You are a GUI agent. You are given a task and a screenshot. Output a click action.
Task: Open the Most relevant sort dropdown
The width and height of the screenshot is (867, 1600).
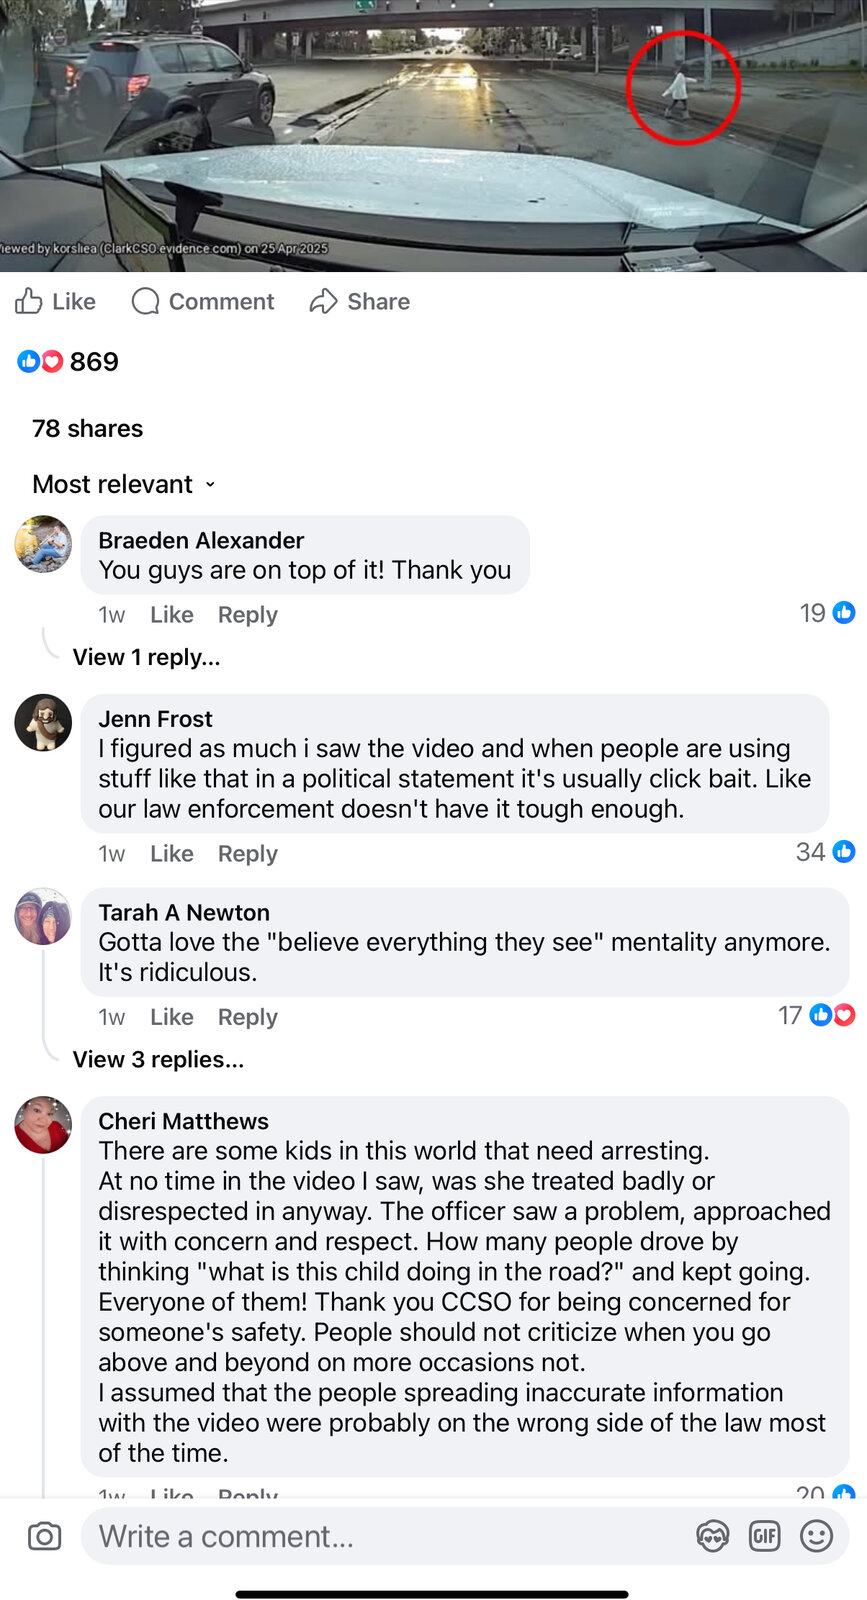tap(123, 485)
